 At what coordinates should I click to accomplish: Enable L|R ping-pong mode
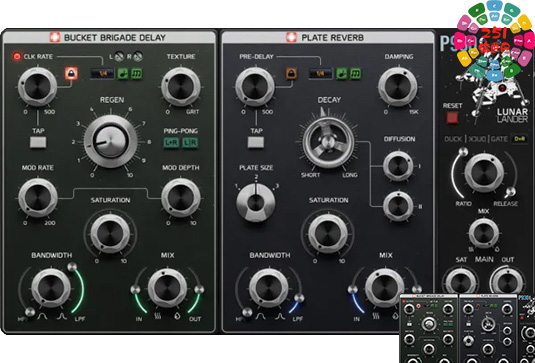(189, 143)
